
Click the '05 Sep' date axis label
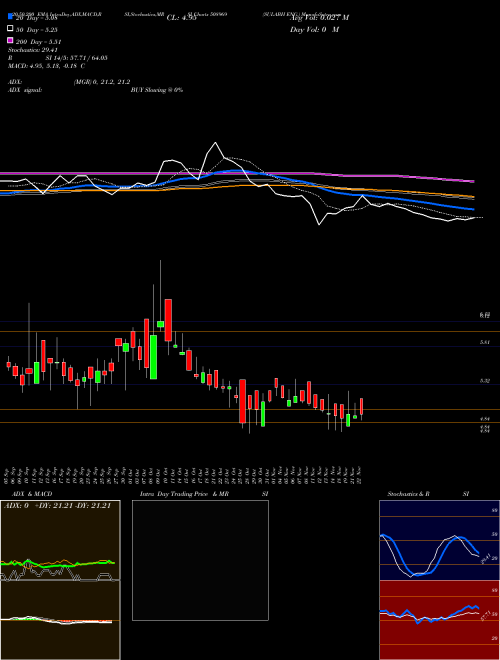7,475
